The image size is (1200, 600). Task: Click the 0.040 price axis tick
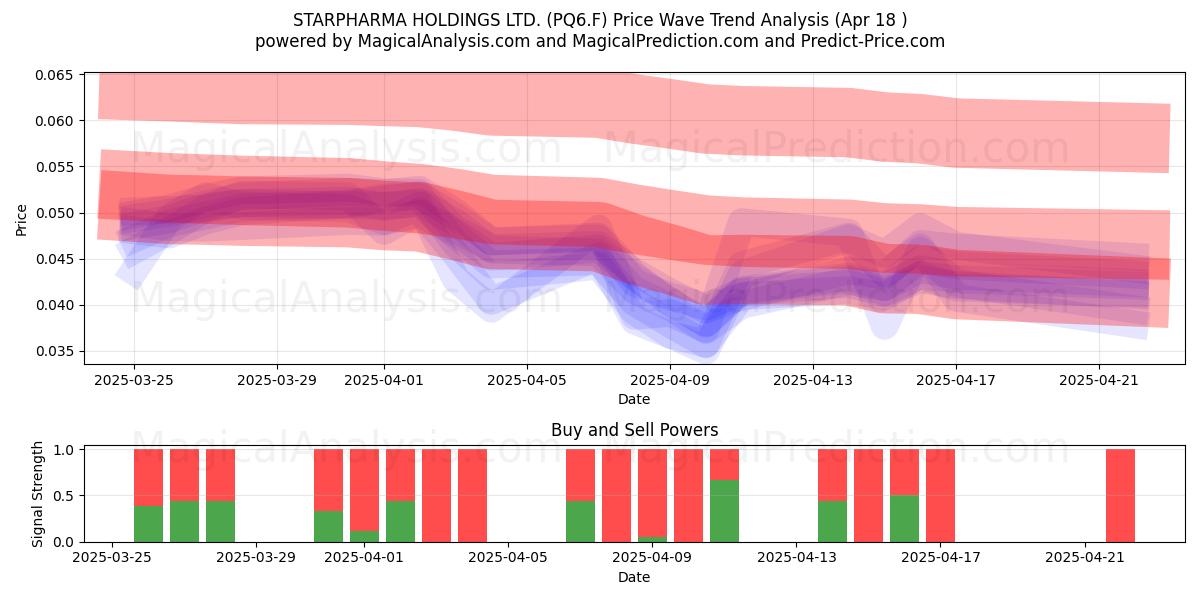(56, 305)
